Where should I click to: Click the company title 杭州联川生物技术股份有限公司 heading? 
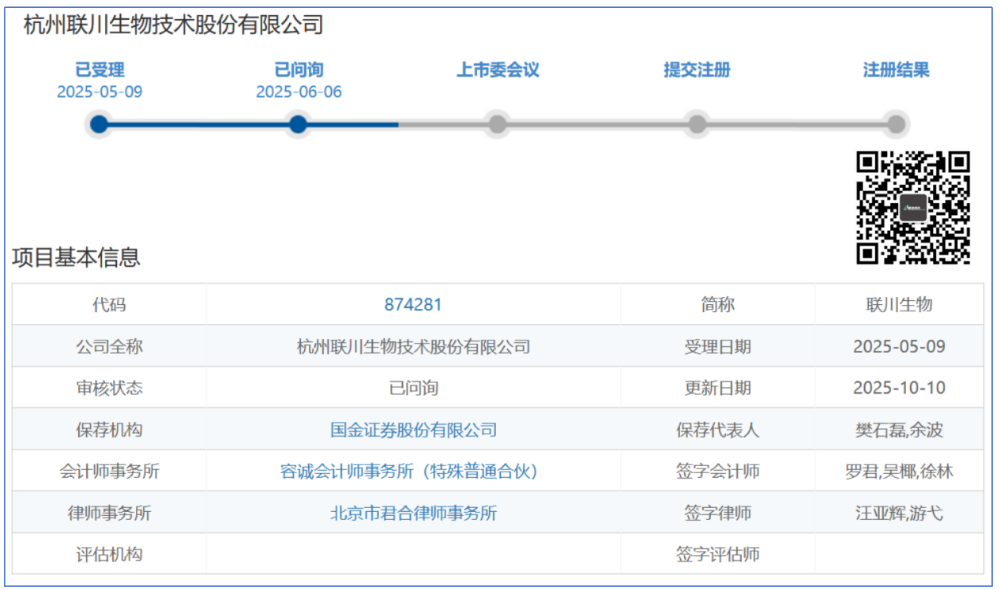(x=173, y=25)
